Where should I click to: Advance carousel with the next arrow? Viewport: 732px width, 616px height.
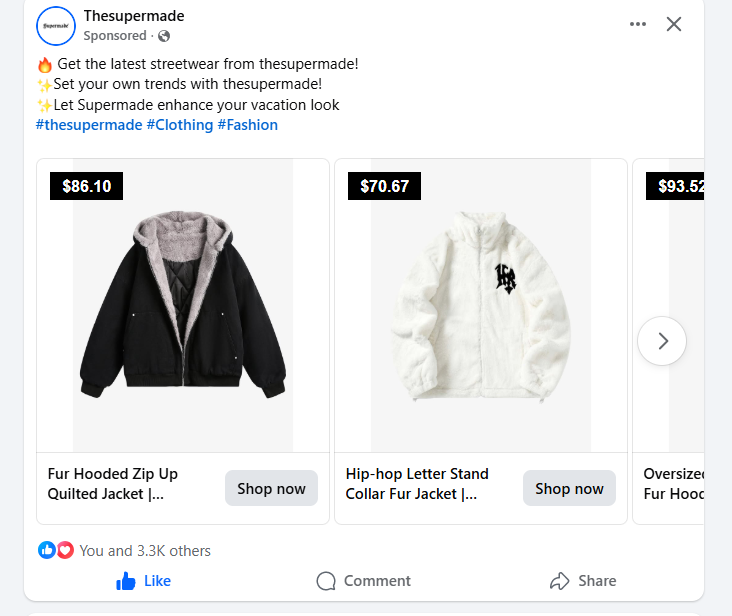coord(662,341)
